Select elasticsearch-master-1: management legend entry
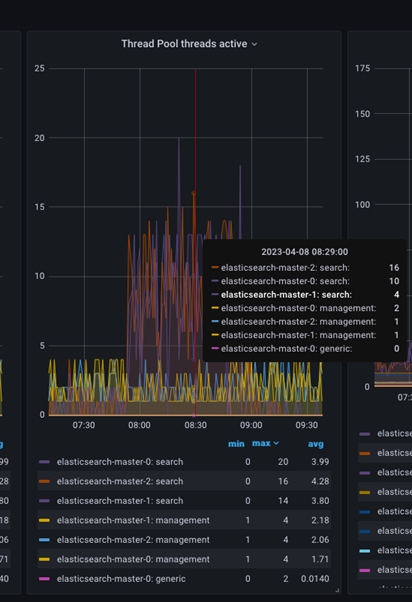The width and height of the screenshot is (412, 602). (x=133, y=520)
